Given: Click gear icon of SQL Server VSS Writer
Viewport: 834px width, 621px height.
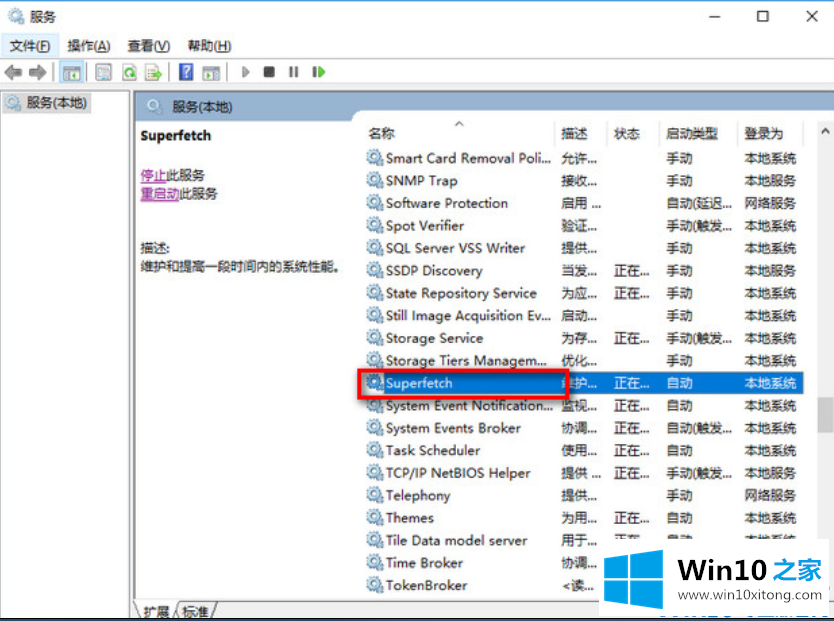Looking at the screenshot, I should click(x=374, y=248).
